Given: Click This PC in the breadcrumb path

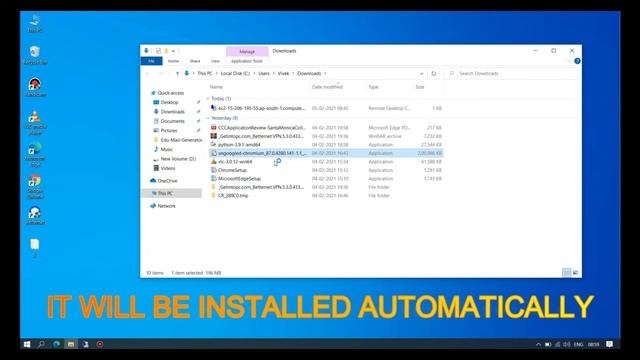Looking at the screenshot, I should point(205,73).
